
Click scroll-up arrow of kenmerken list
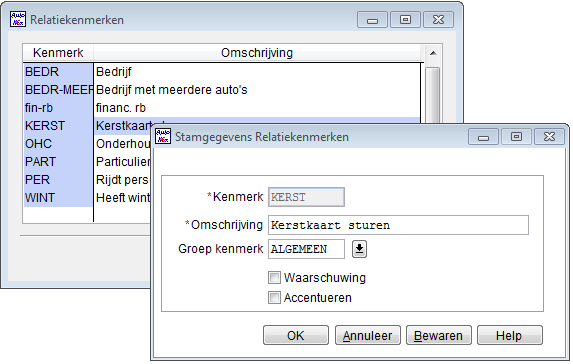(x=433, y=53)
